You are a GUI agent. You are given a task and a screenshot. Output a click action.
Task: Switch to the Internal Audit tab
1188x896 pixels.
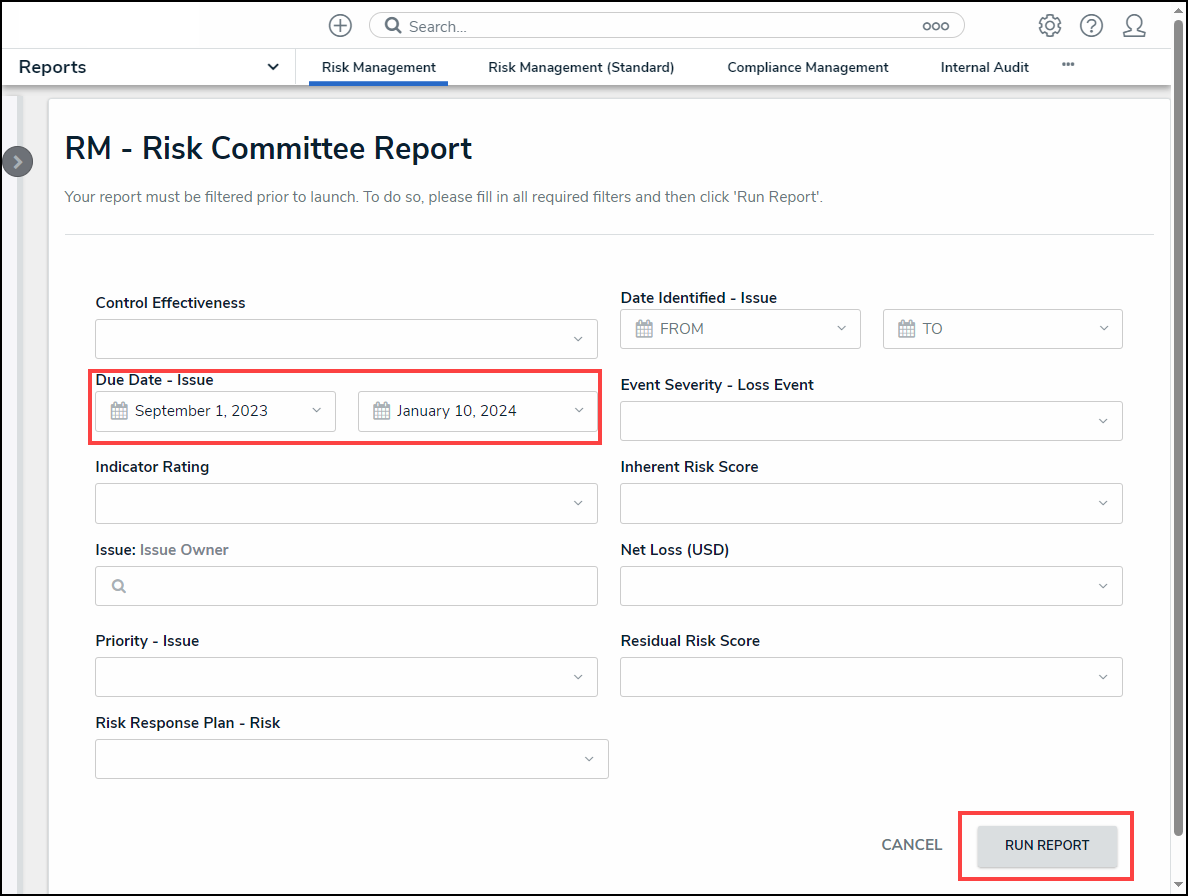point(984,68)
